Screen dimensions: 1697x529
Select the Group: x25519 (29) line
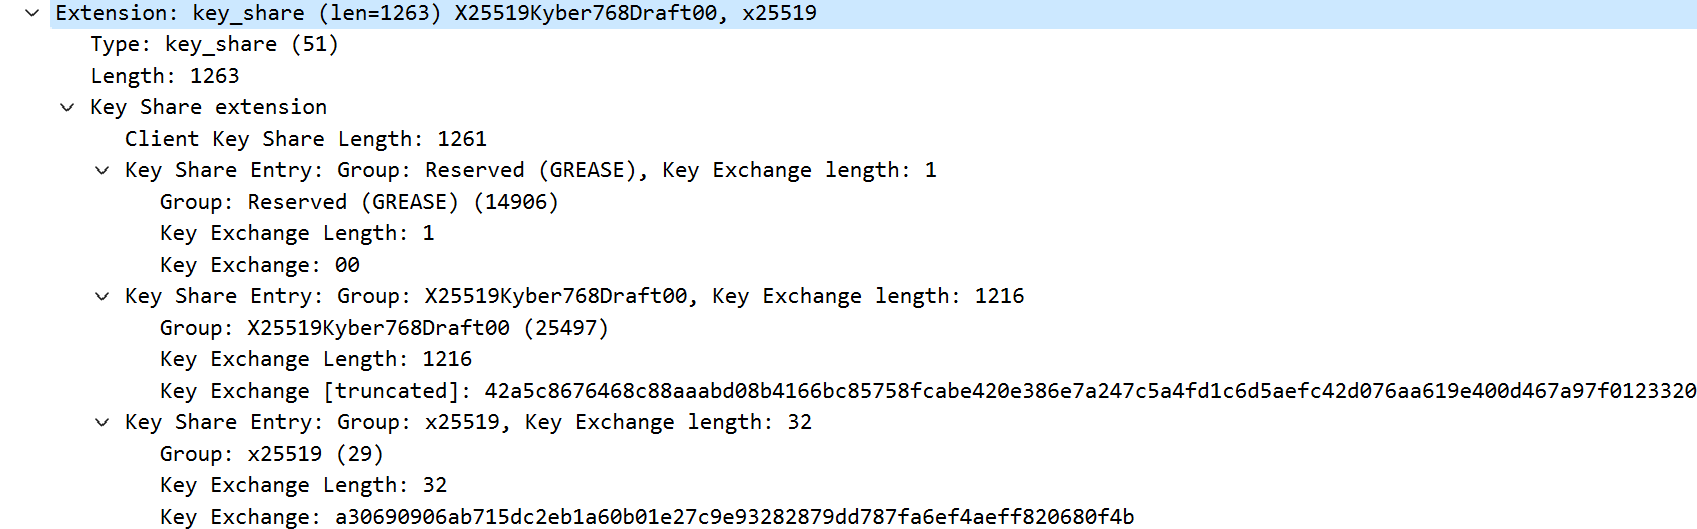(x=271, y=454)
